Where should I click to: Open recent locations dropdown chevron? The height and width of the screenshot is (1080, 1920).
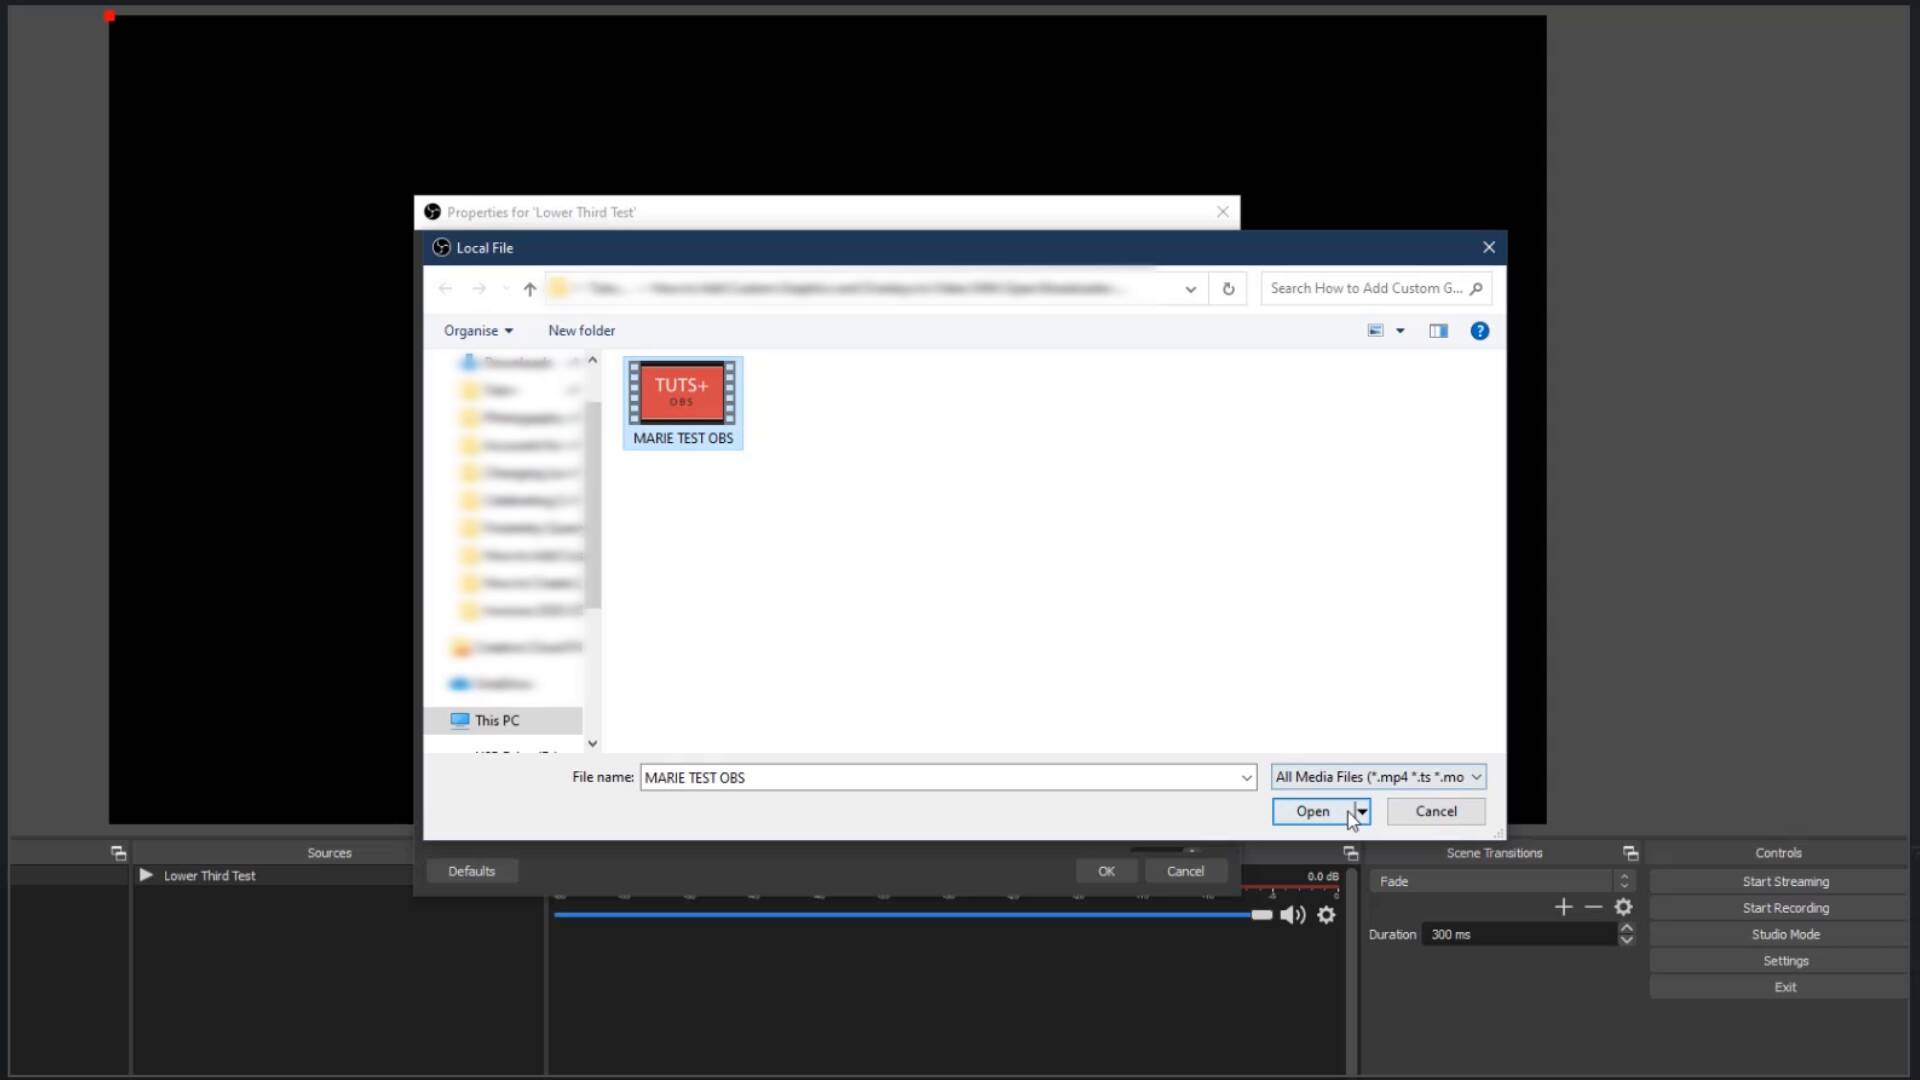coord(506,289)
